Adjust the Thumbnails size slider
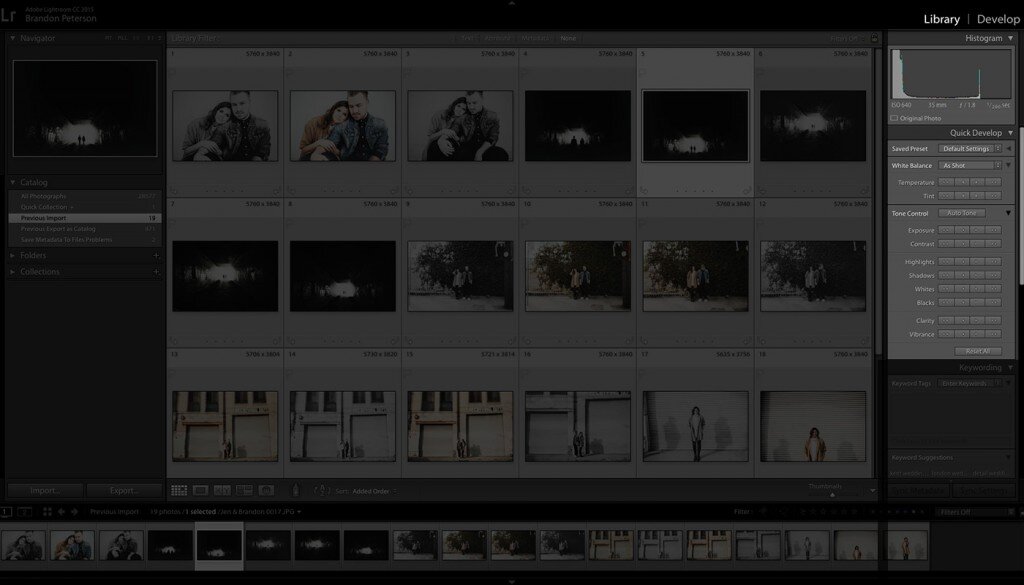Viewport: 1024px width, 585px height. pos(832,495)
